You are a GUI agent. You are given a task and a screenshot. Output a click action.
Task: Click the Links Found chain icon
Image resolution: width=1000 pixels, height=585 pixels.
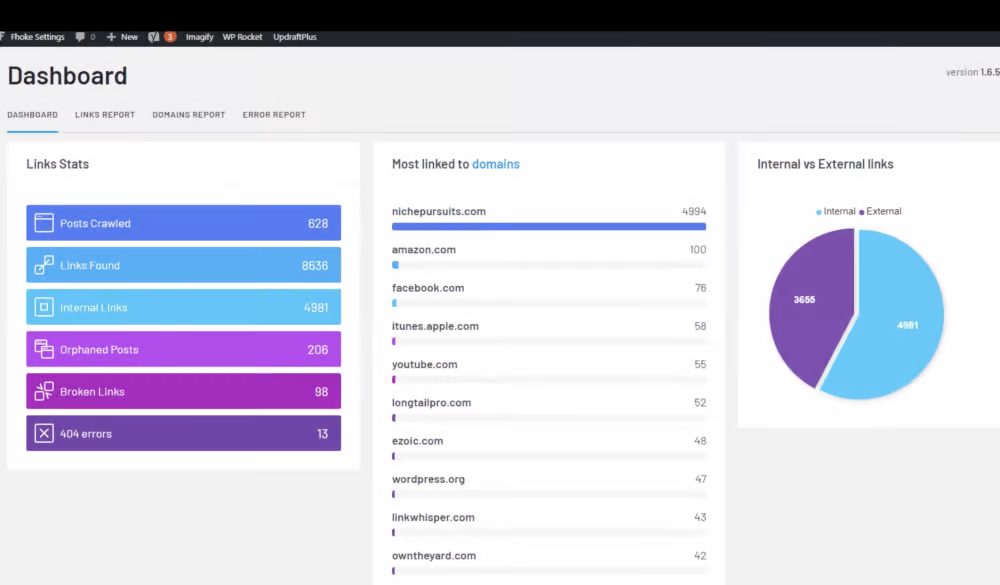(x=44, y=265)
